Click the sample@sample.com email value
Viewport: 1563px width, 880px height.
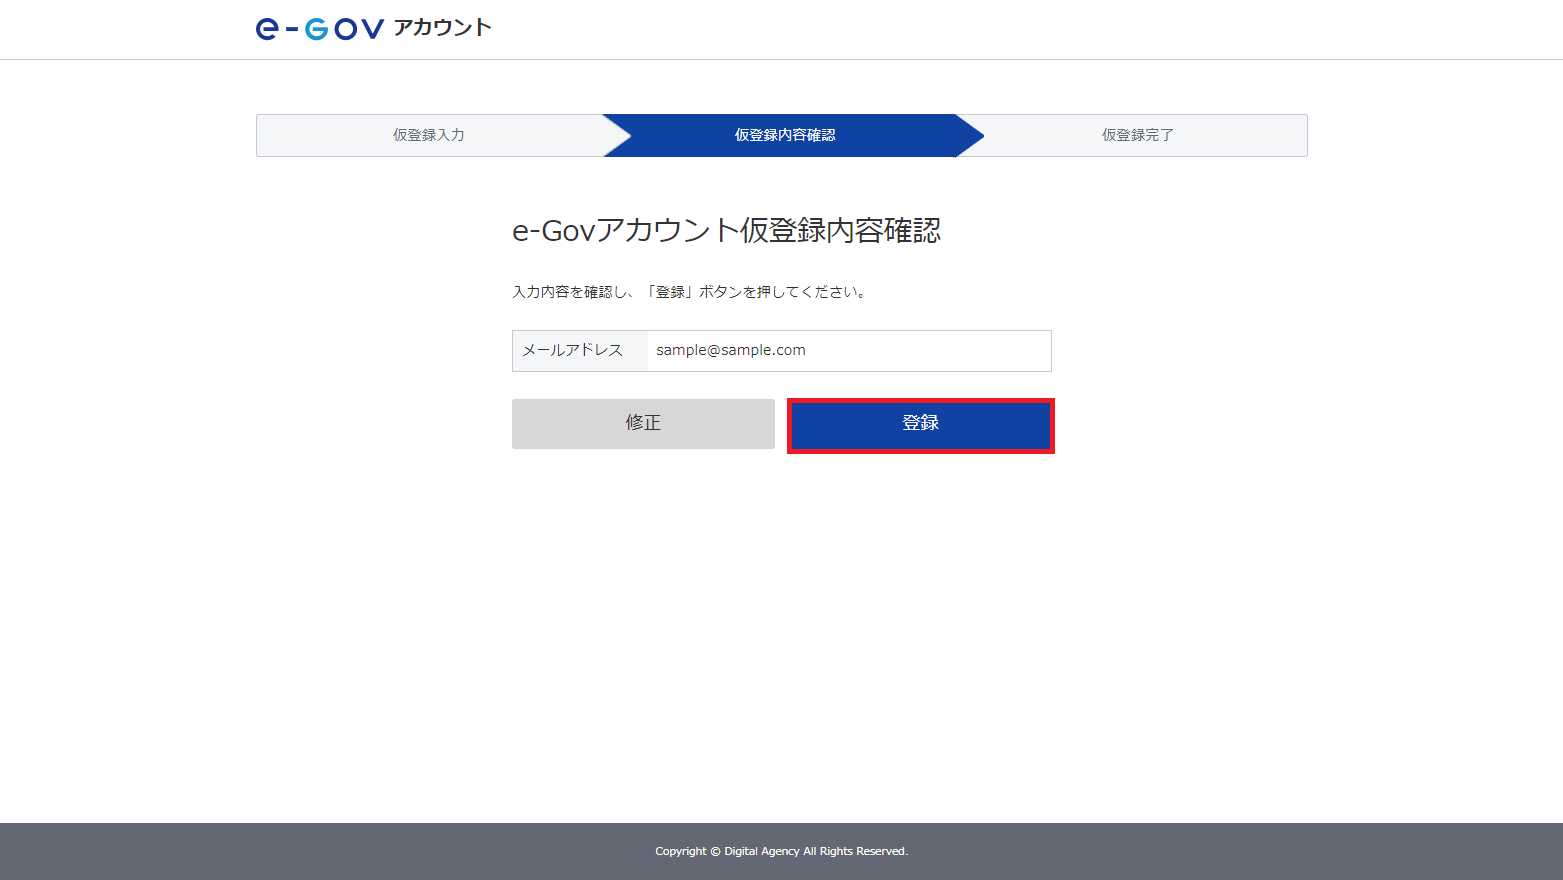click(731, 350)
